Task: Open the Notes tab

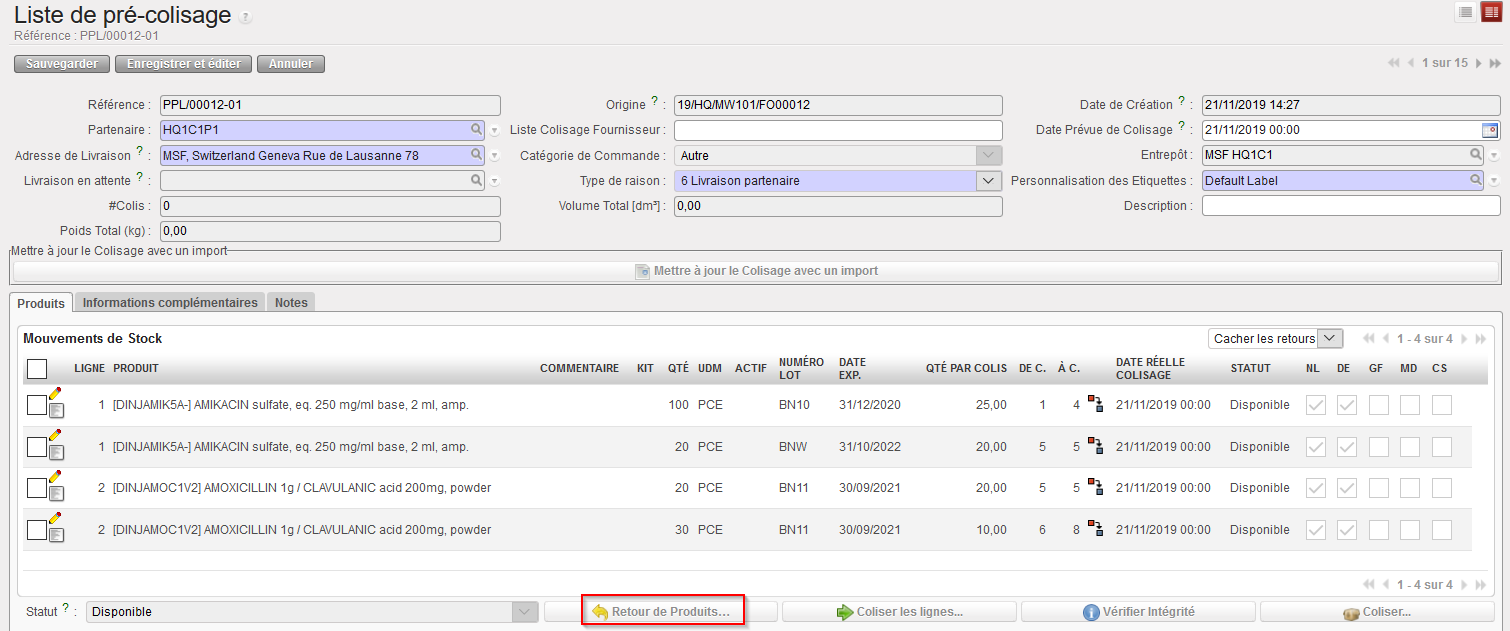Action: 291,303
